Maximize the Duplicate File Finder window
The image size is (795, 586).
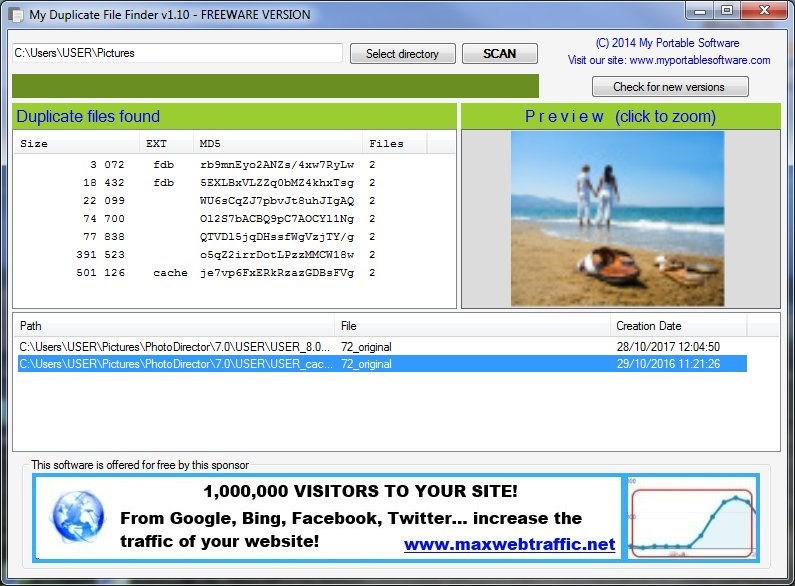(x=727, y=10)
